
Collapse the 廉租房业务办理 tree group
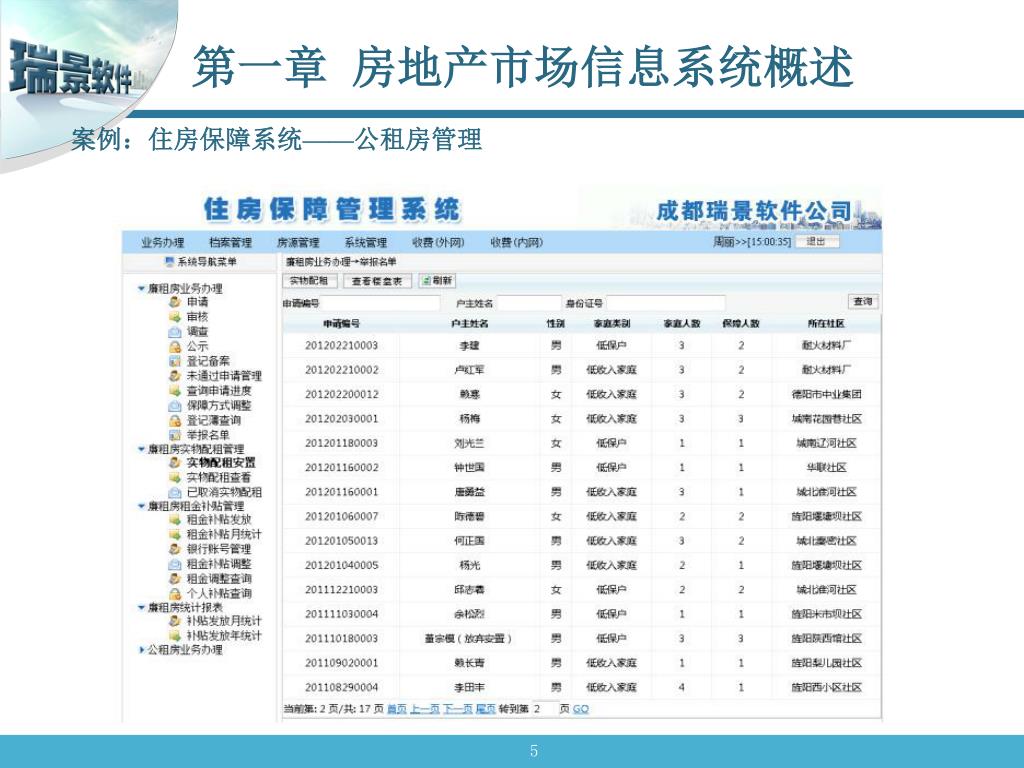coord(141,288)
